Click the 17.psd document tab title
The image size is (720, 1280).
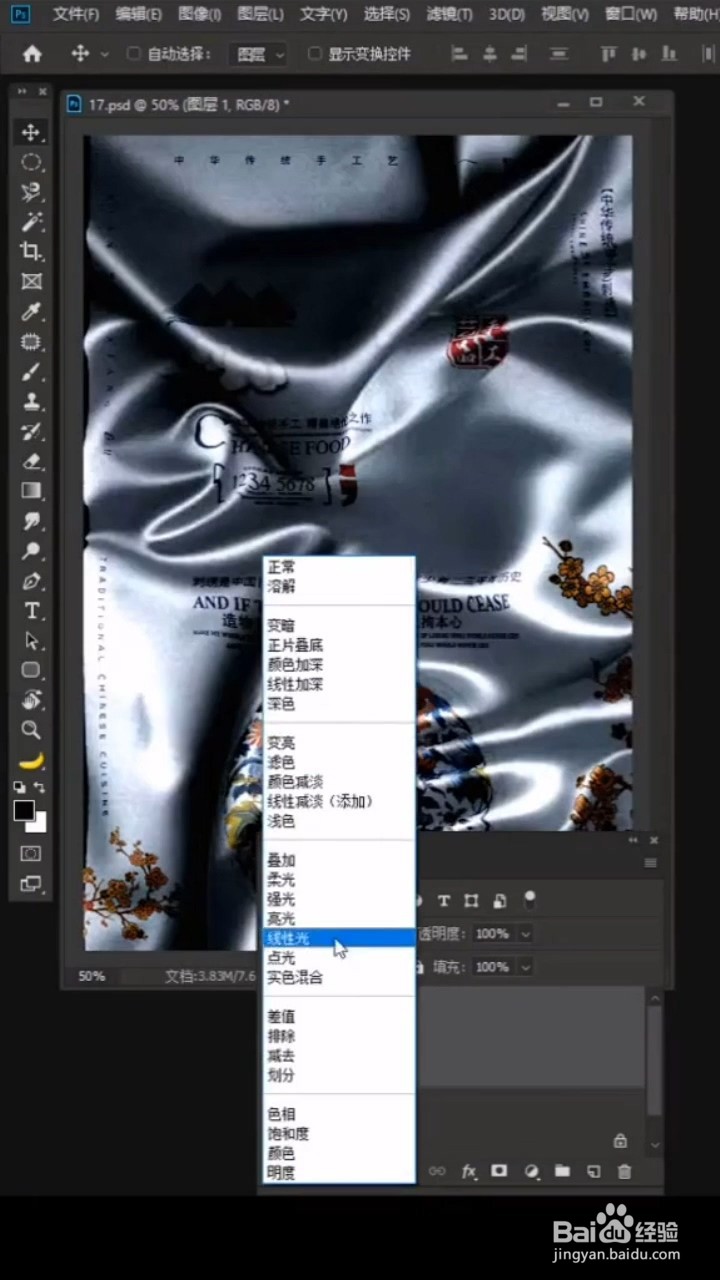[189, 103]
